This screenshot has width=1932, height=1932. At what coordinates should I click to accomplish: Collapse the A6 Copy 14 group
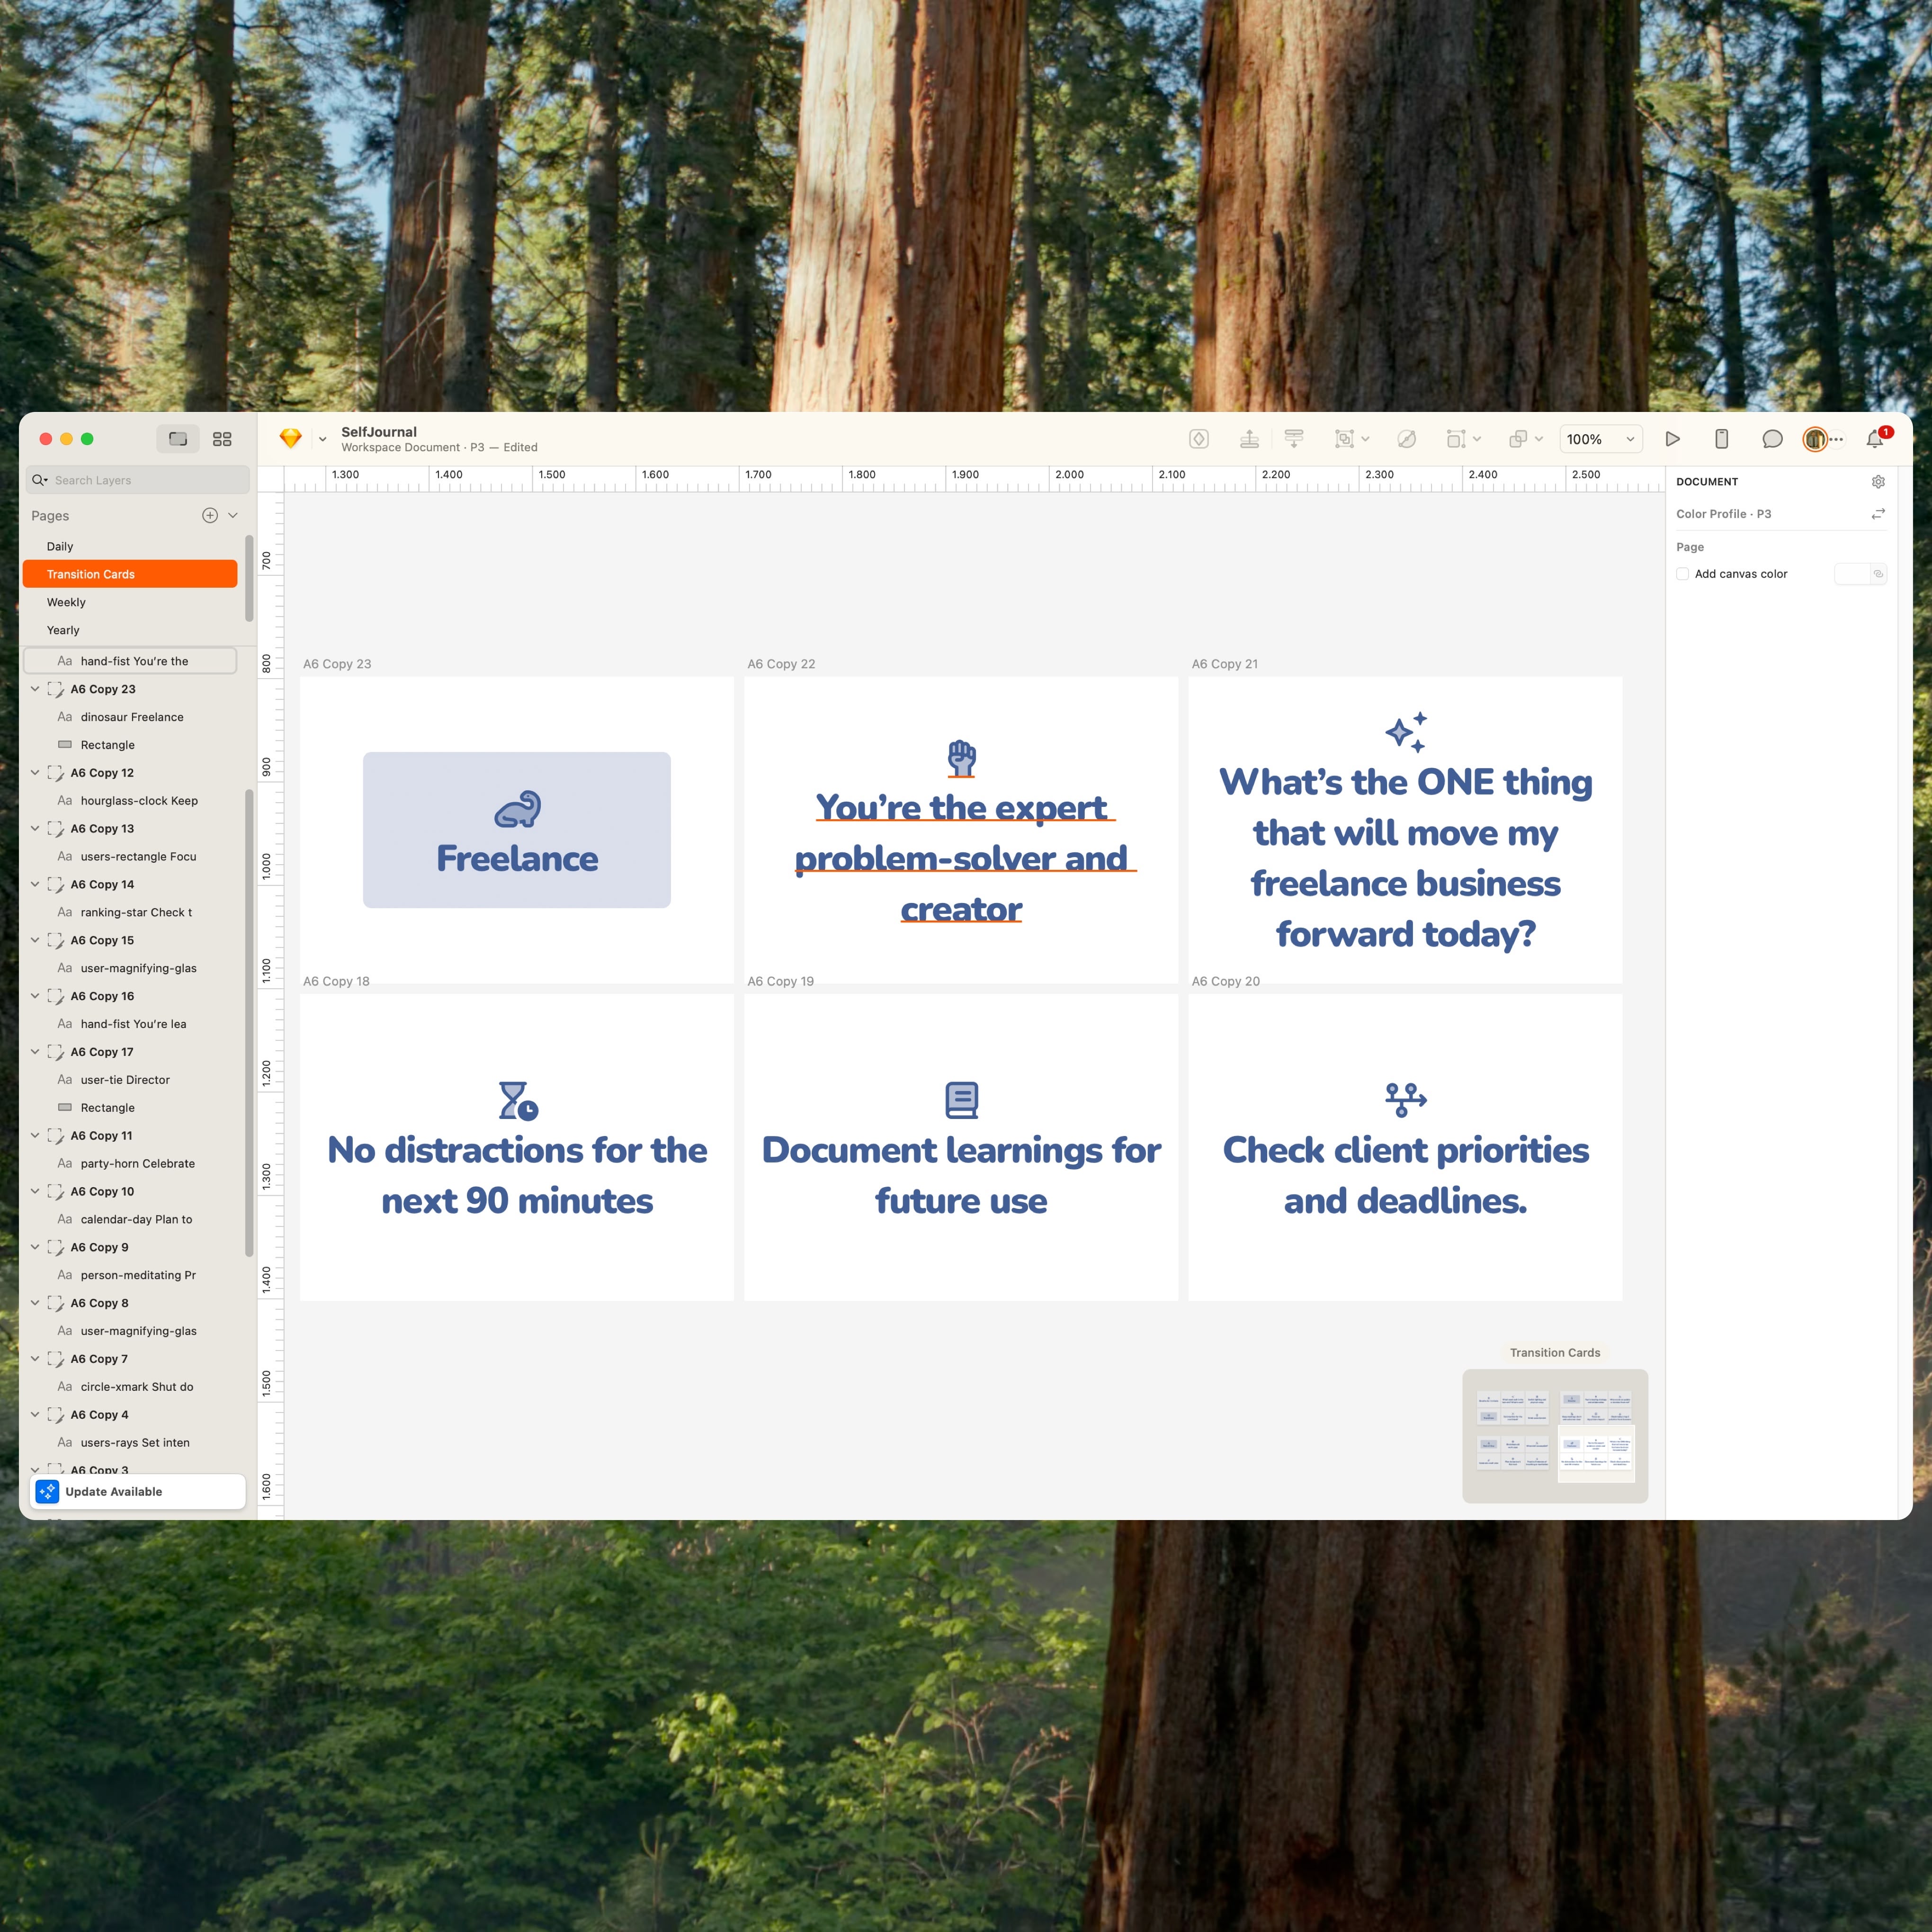coord(35,884)
